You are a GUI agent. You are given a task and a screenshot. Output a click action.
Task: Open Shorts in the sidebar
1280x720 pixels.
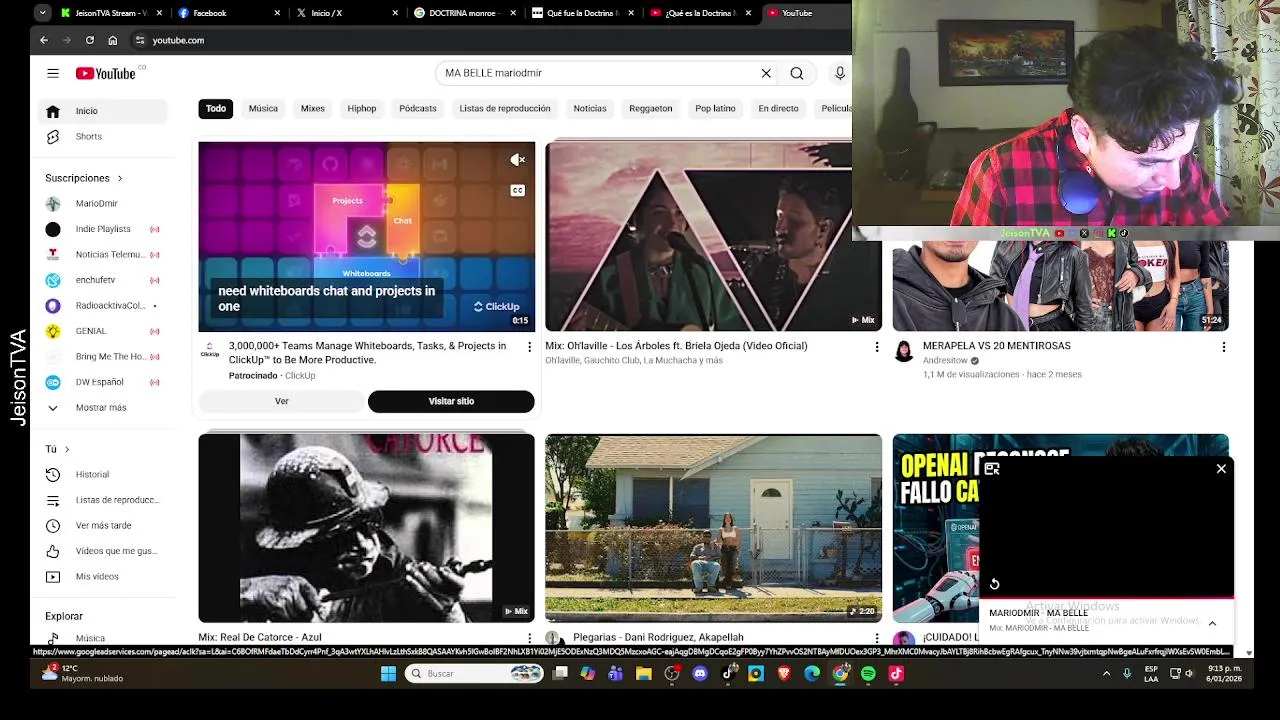tap(100, 136)
